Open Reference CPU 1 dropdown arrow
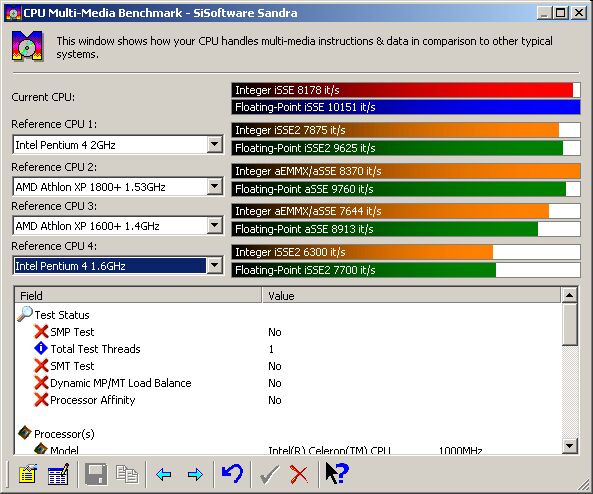 (214, 145)
